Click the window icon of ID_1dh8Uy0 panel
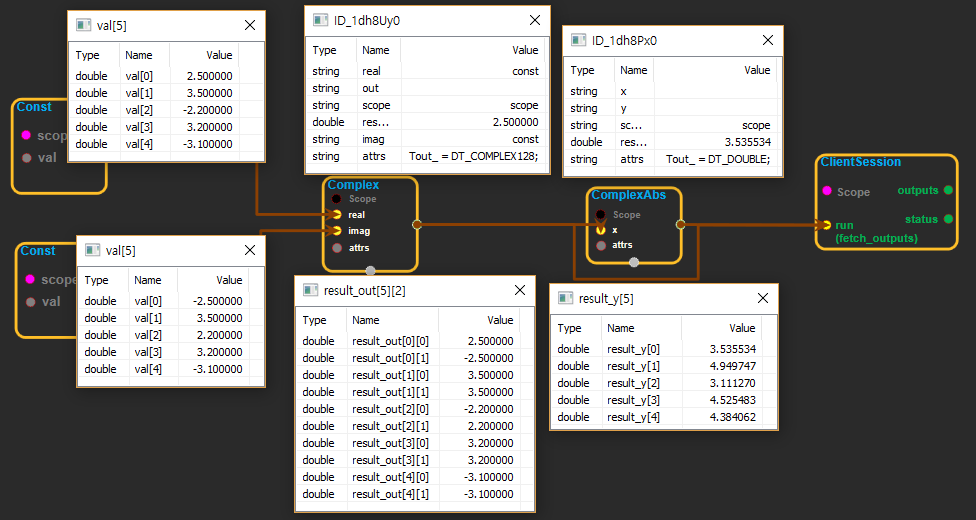This screenshot has height=520, width=976. click(x=320, y=20)
